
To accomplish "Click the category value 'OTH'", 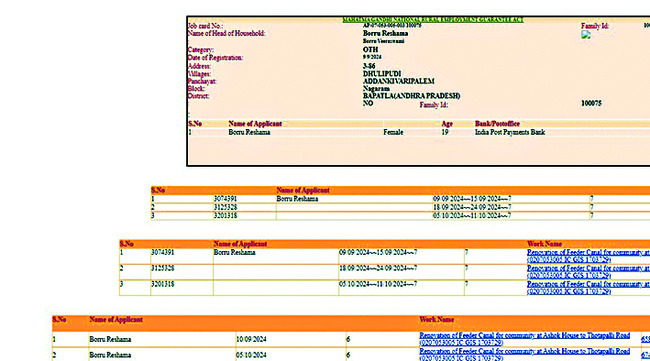I will click(370, 50).
